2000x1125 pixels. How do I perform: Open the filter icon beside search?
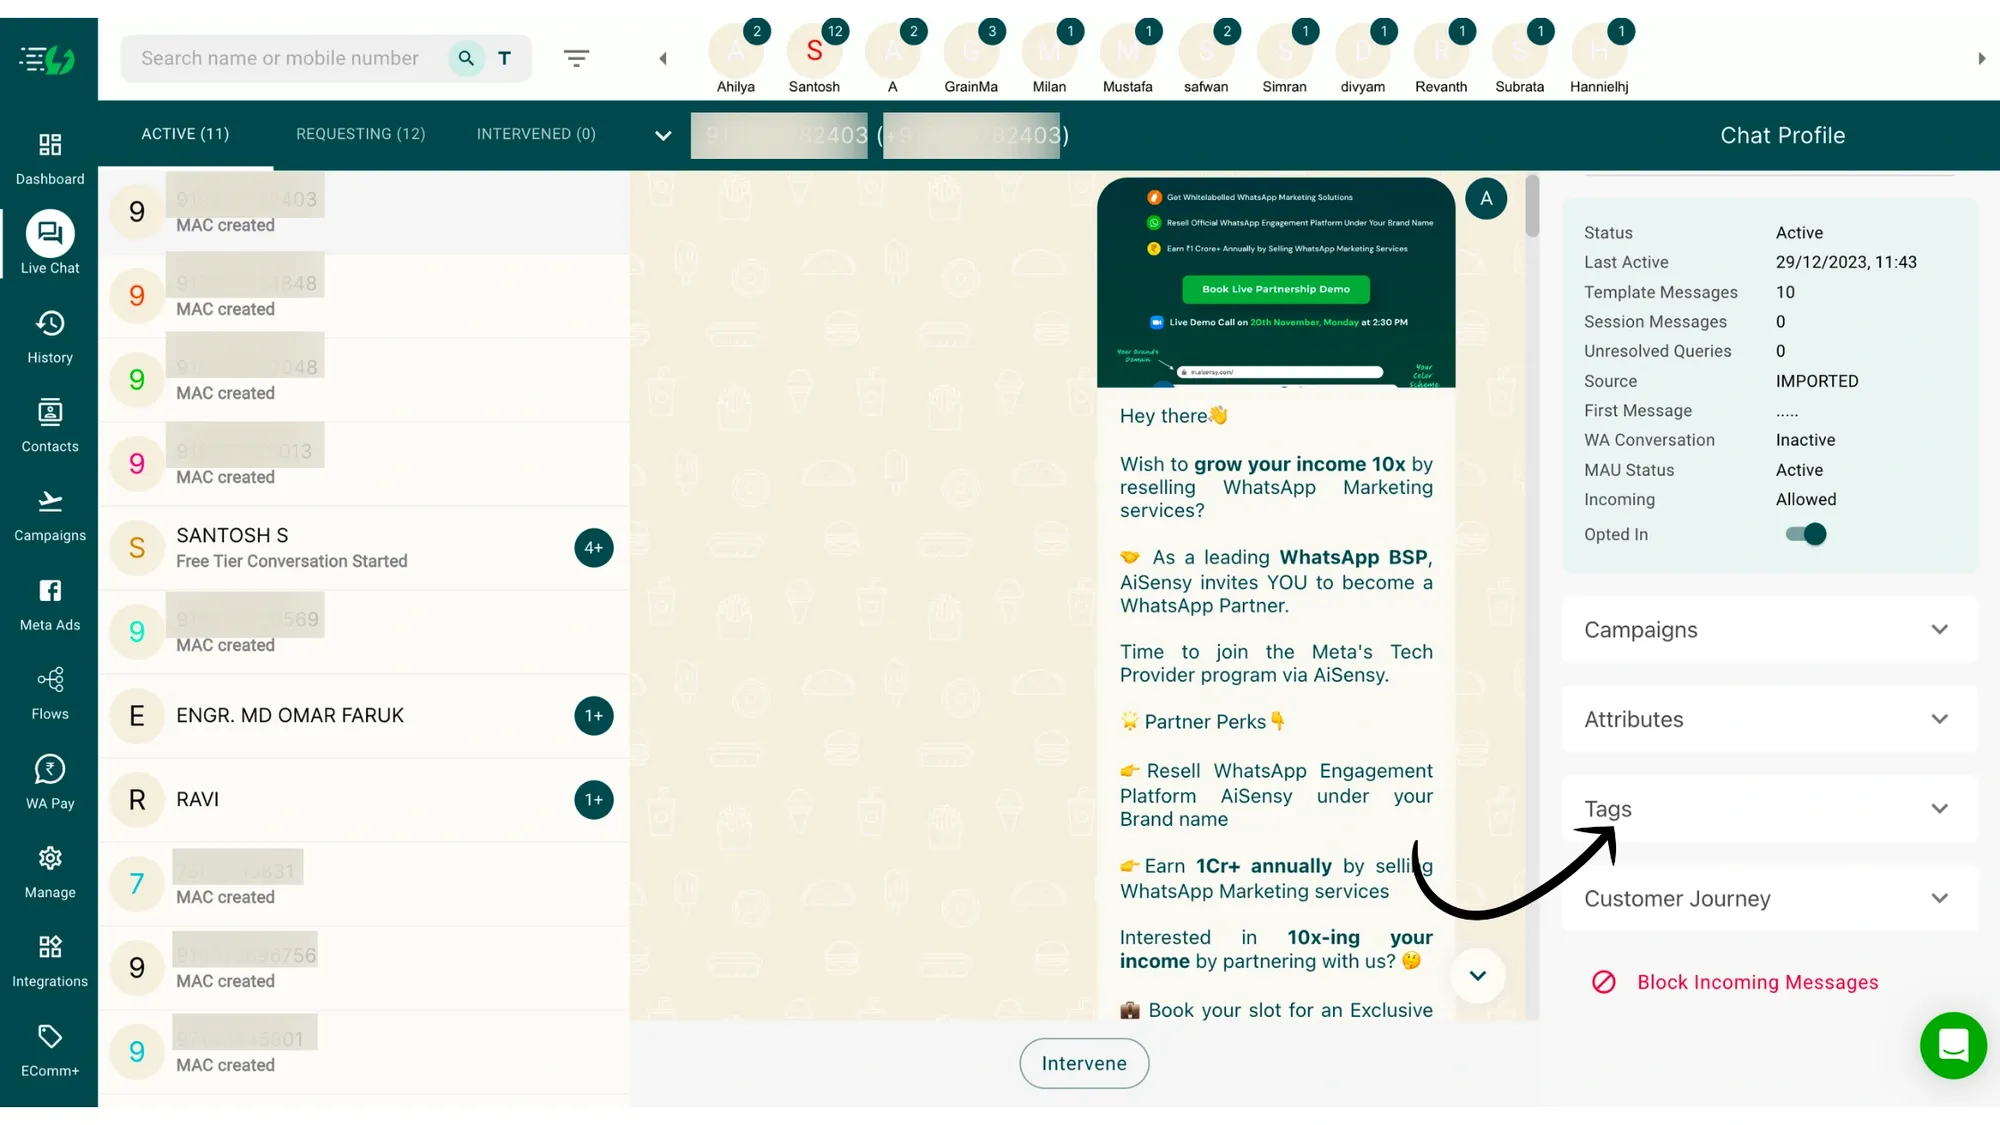click(x=577, y=58)
